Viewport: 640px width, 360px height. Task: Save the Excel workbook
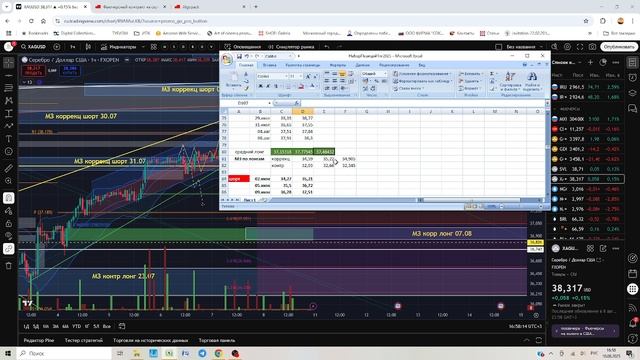239,56
